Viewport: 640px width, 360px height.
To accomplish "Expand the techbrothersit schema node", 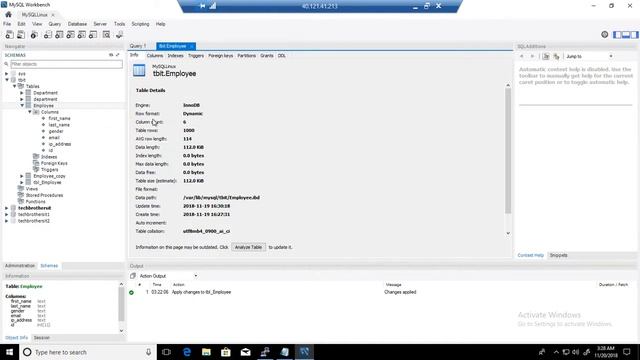I will pos(7,208).
